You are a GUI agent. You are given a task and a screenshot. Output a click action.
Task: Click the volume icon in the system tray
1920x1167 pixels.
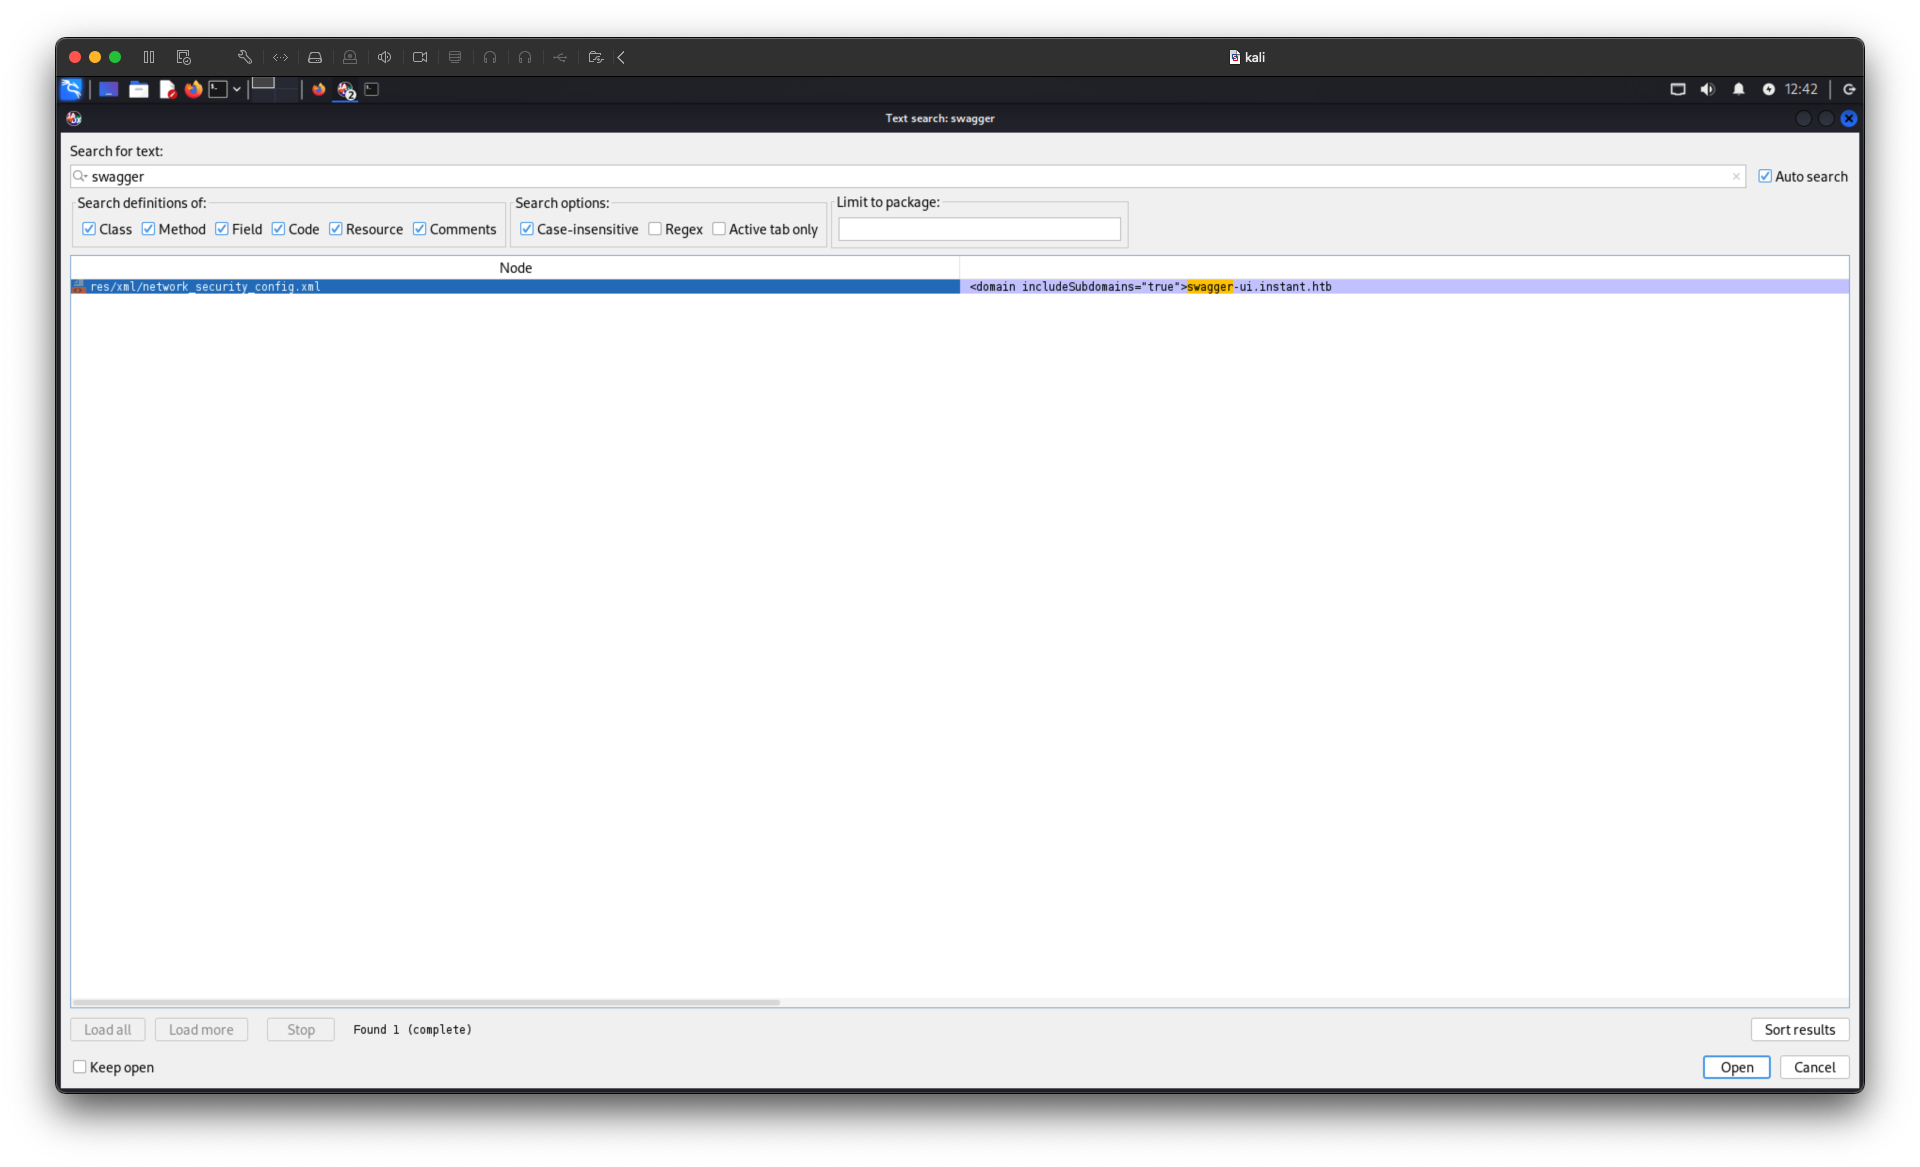tap(1705, 89)
